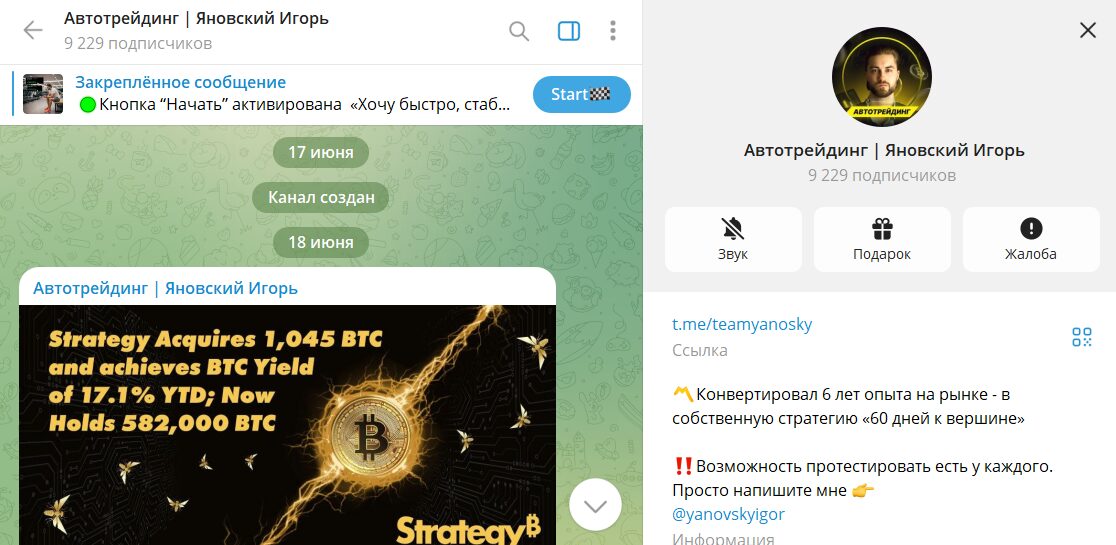Image resolution: width=1116 pixels, height=545 pixels.
Task: Toggle notifications with the Звук button
Action: [x=733, y=239]
